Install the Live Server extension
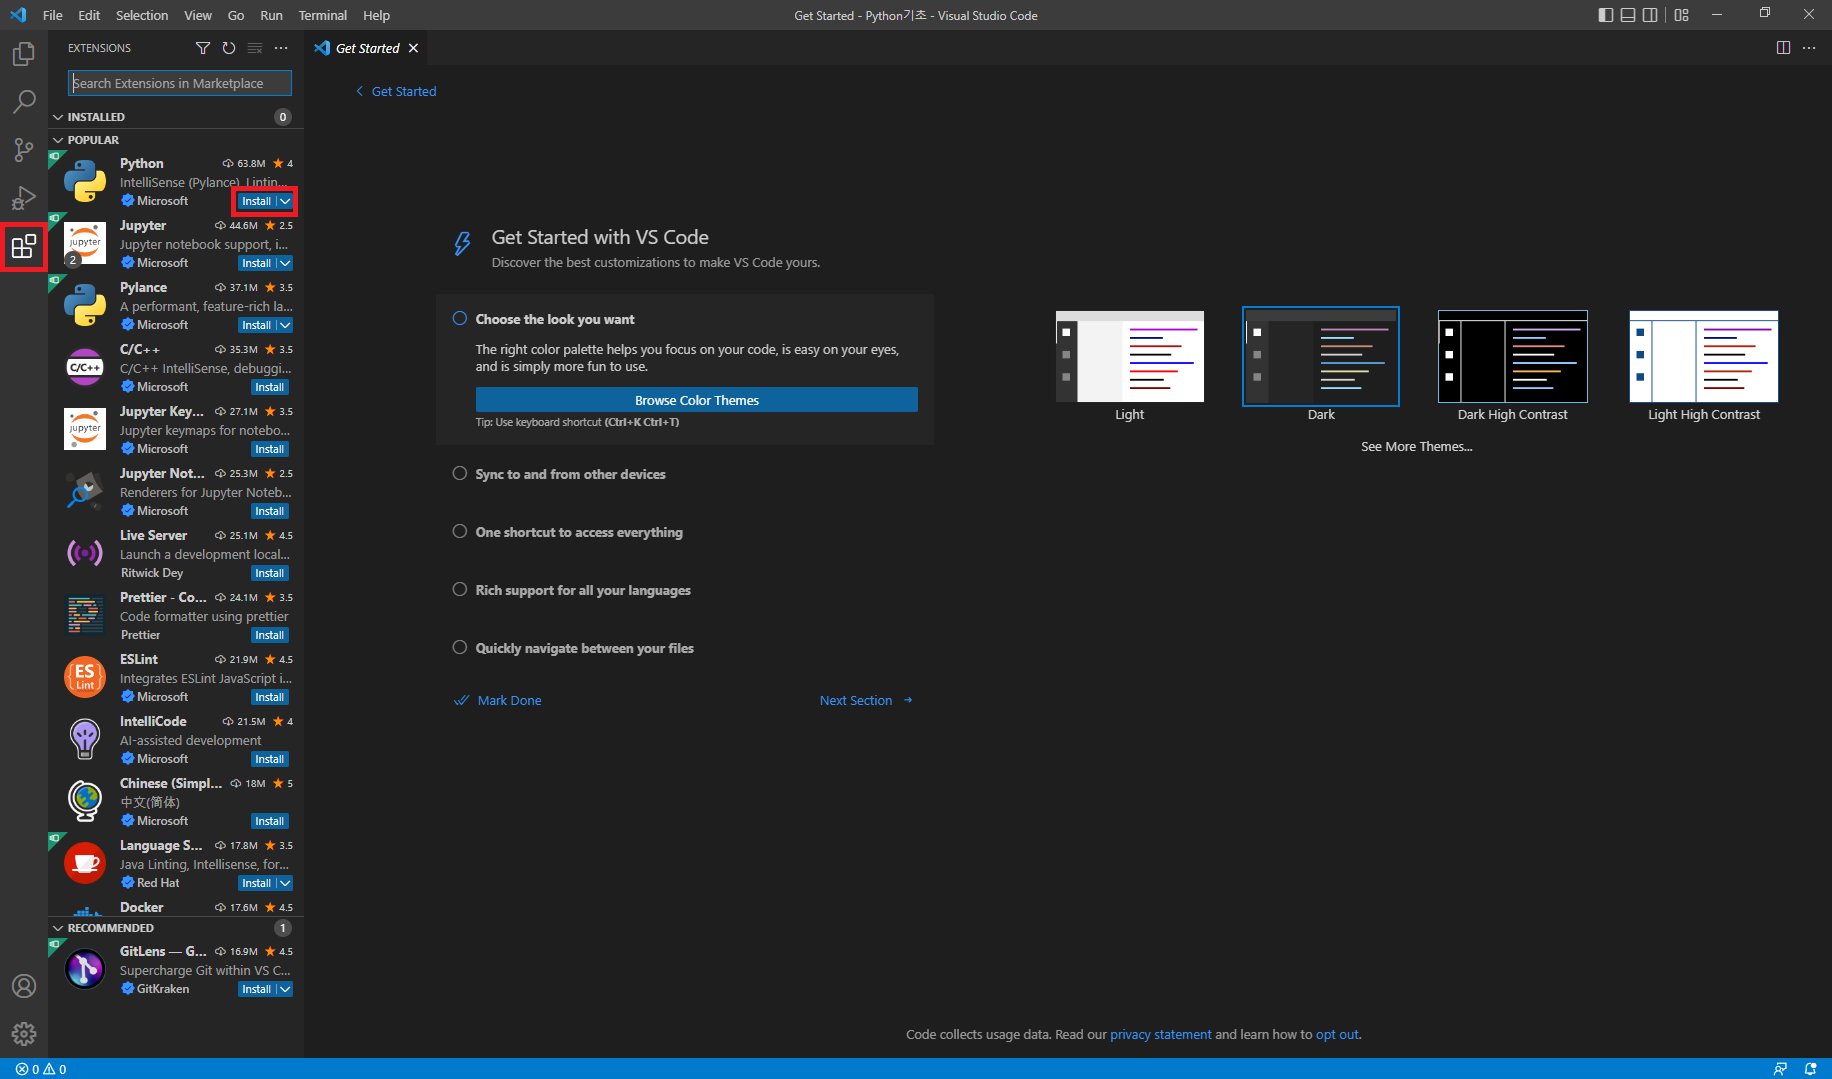1832x1079 pixels. 270,573
